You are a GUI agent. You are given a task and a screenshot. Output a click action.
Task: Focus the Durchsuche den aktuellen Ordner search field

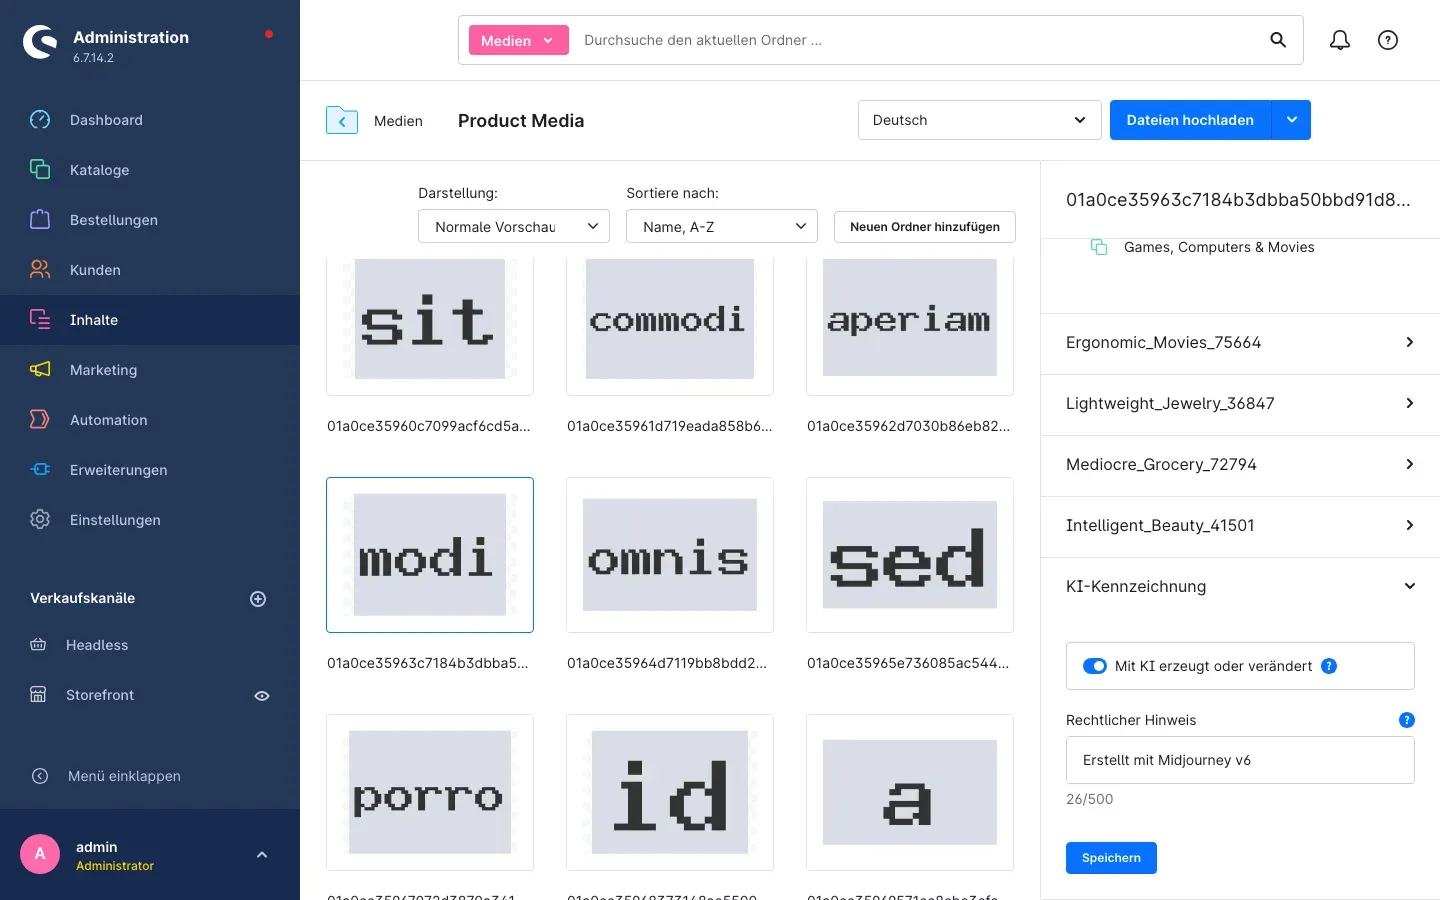click(x=915, y=40)
